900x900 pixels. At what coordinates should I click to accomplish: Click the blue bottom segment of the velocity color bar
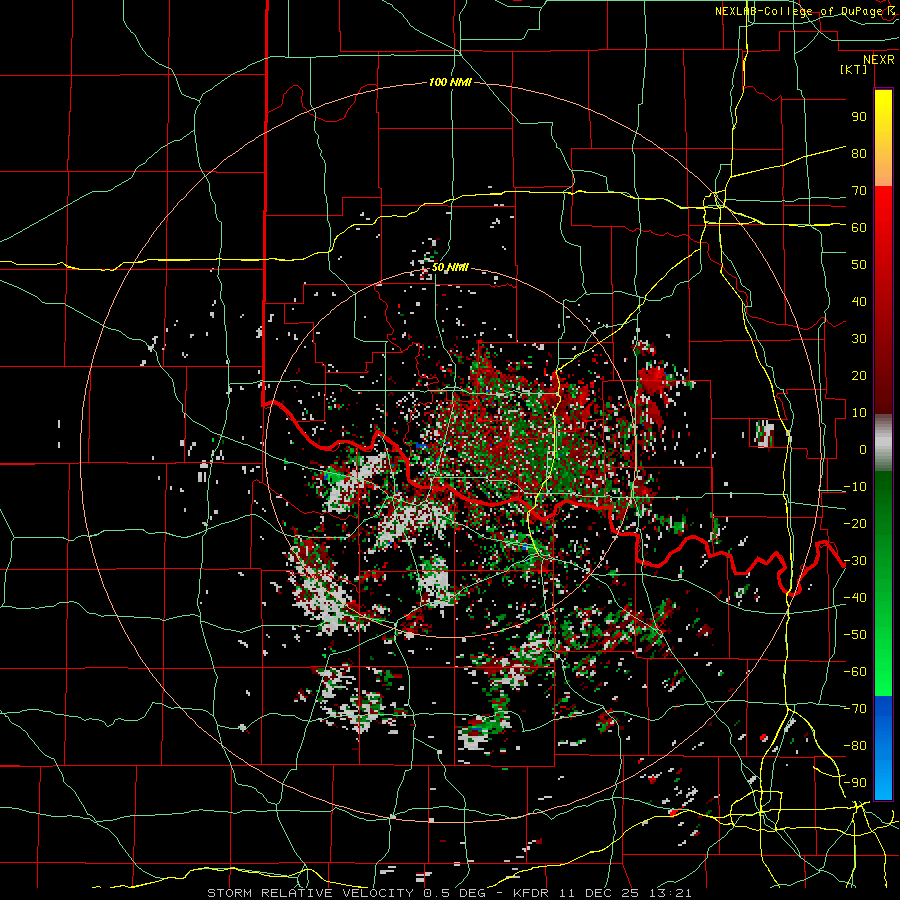883,747
